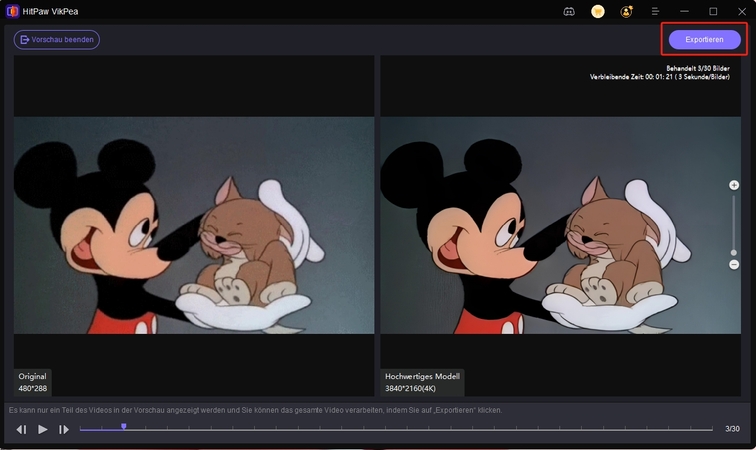The height and width of the screenshot is (450, 756).
Task: Click the vertical zoom slider handle
Action: tap(734, 253)
